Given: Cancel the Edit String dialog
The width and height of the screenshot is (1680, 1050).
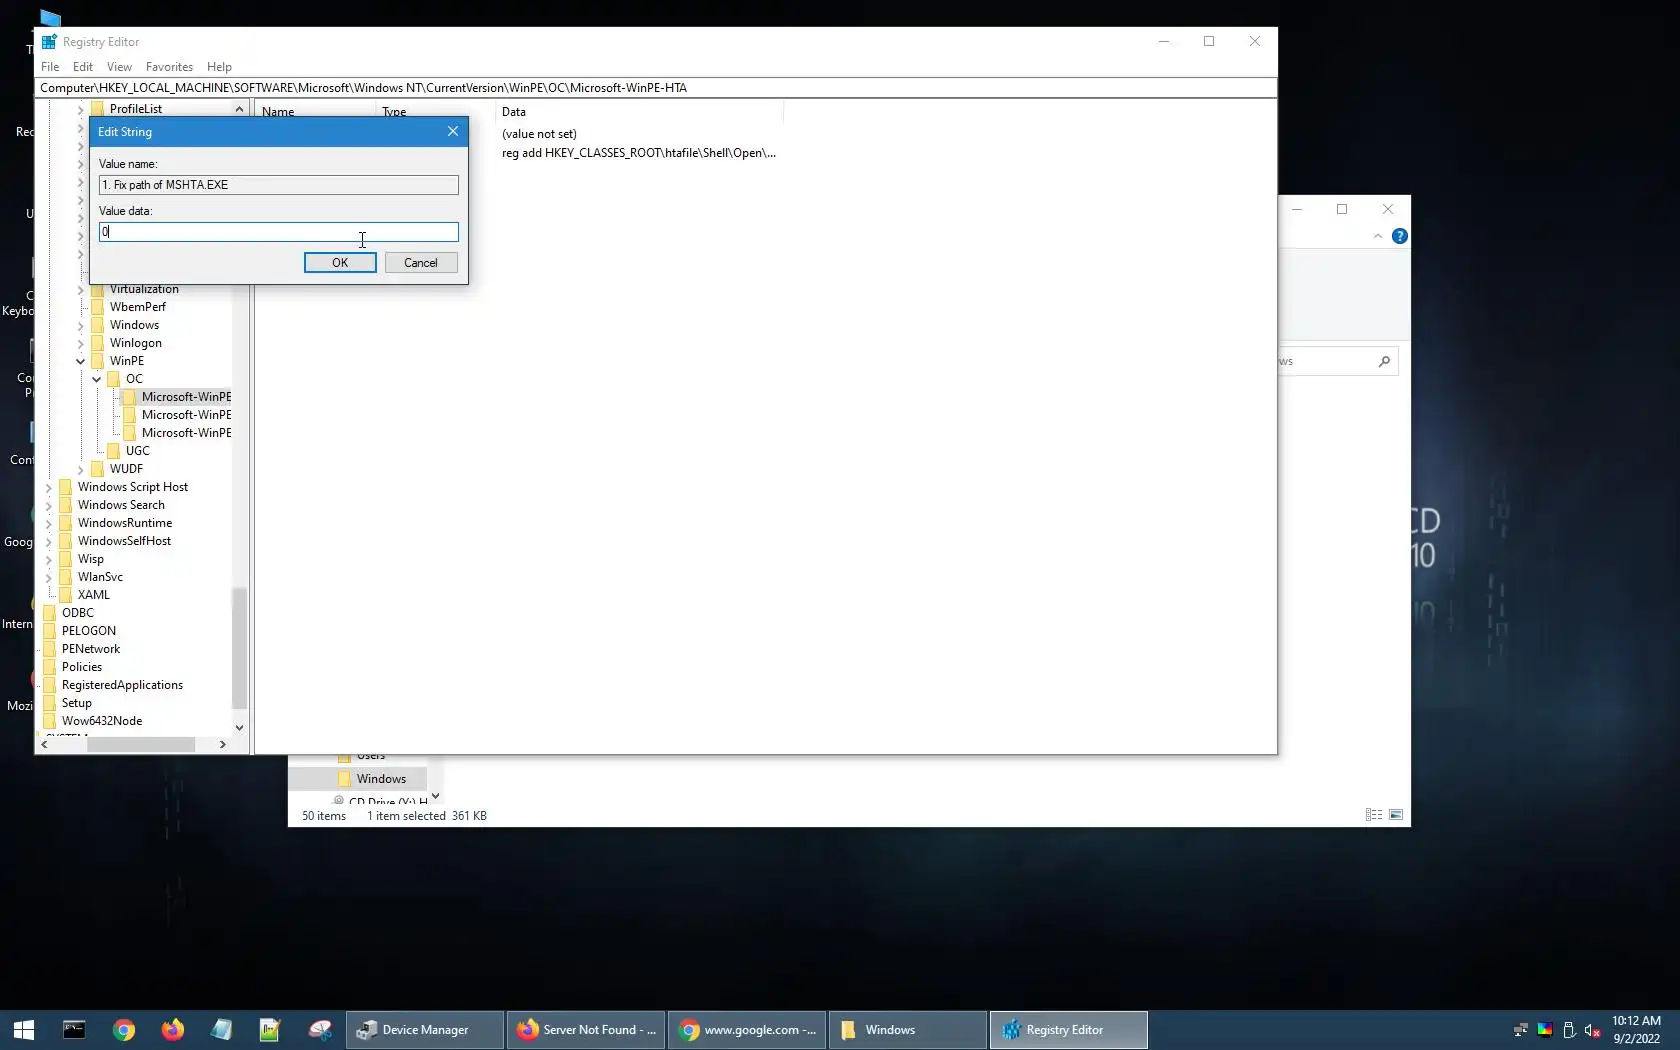Looking at the screenshot, I should 421,263.
